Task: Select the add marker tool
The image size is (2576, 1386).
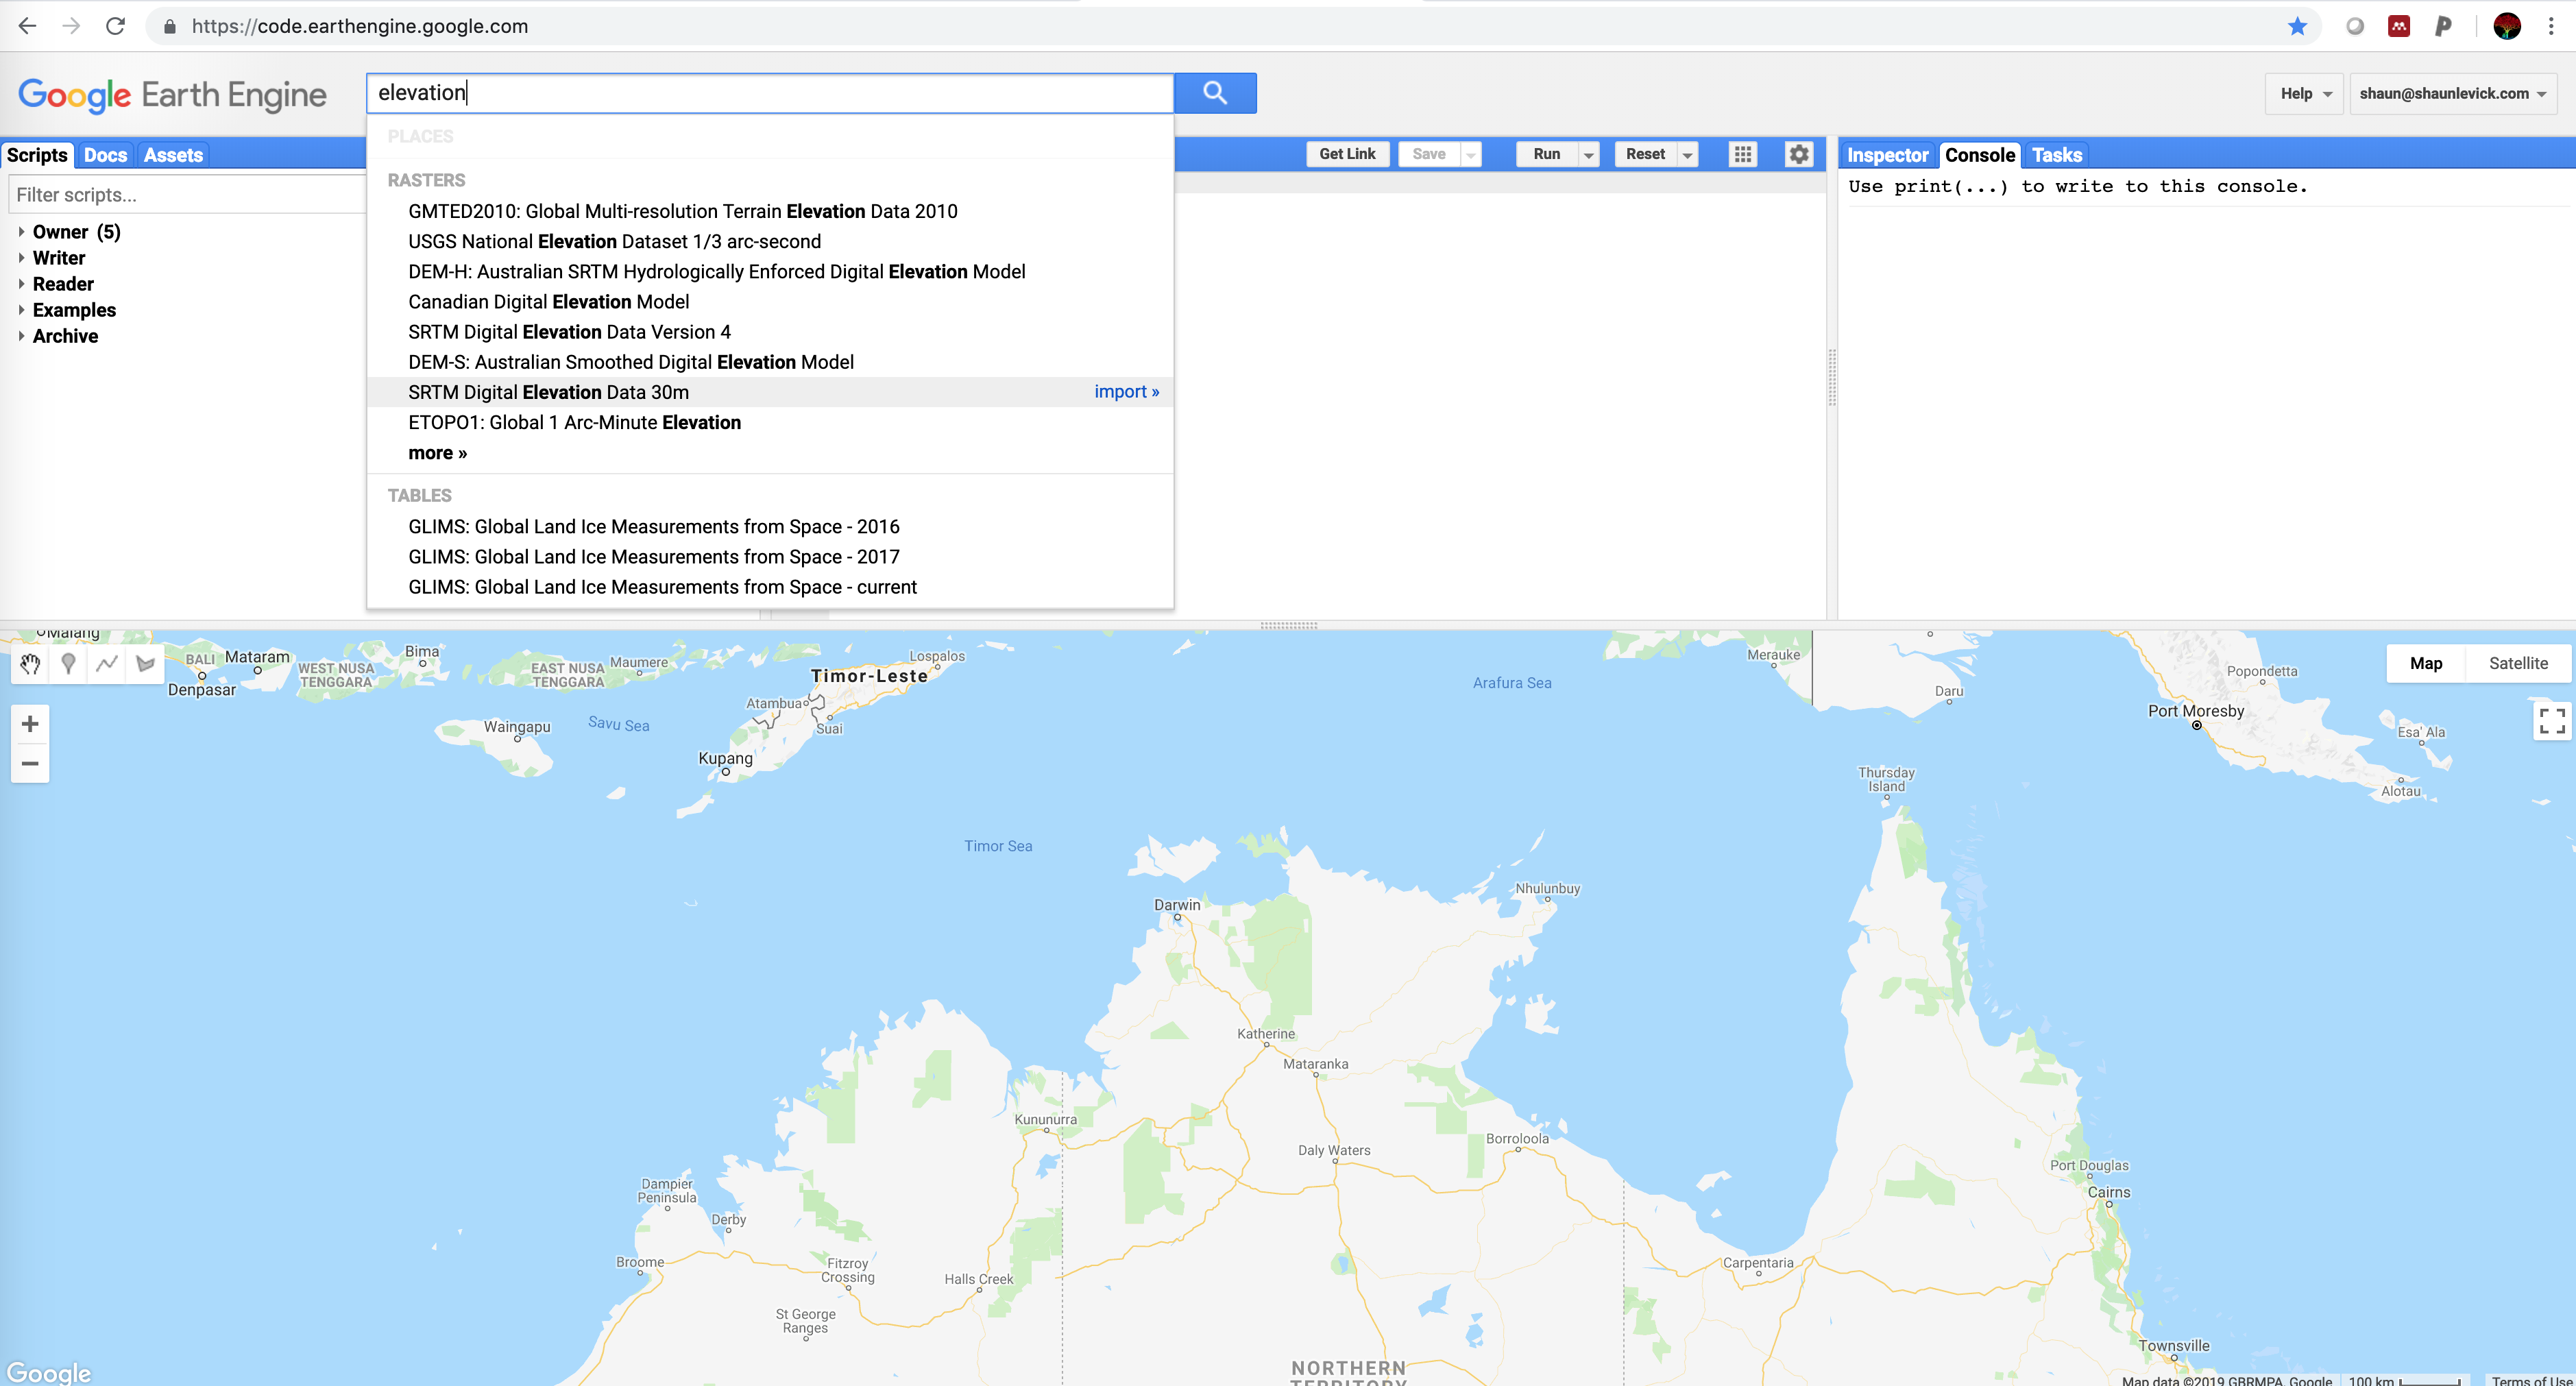Action: (x=68, y=663)
